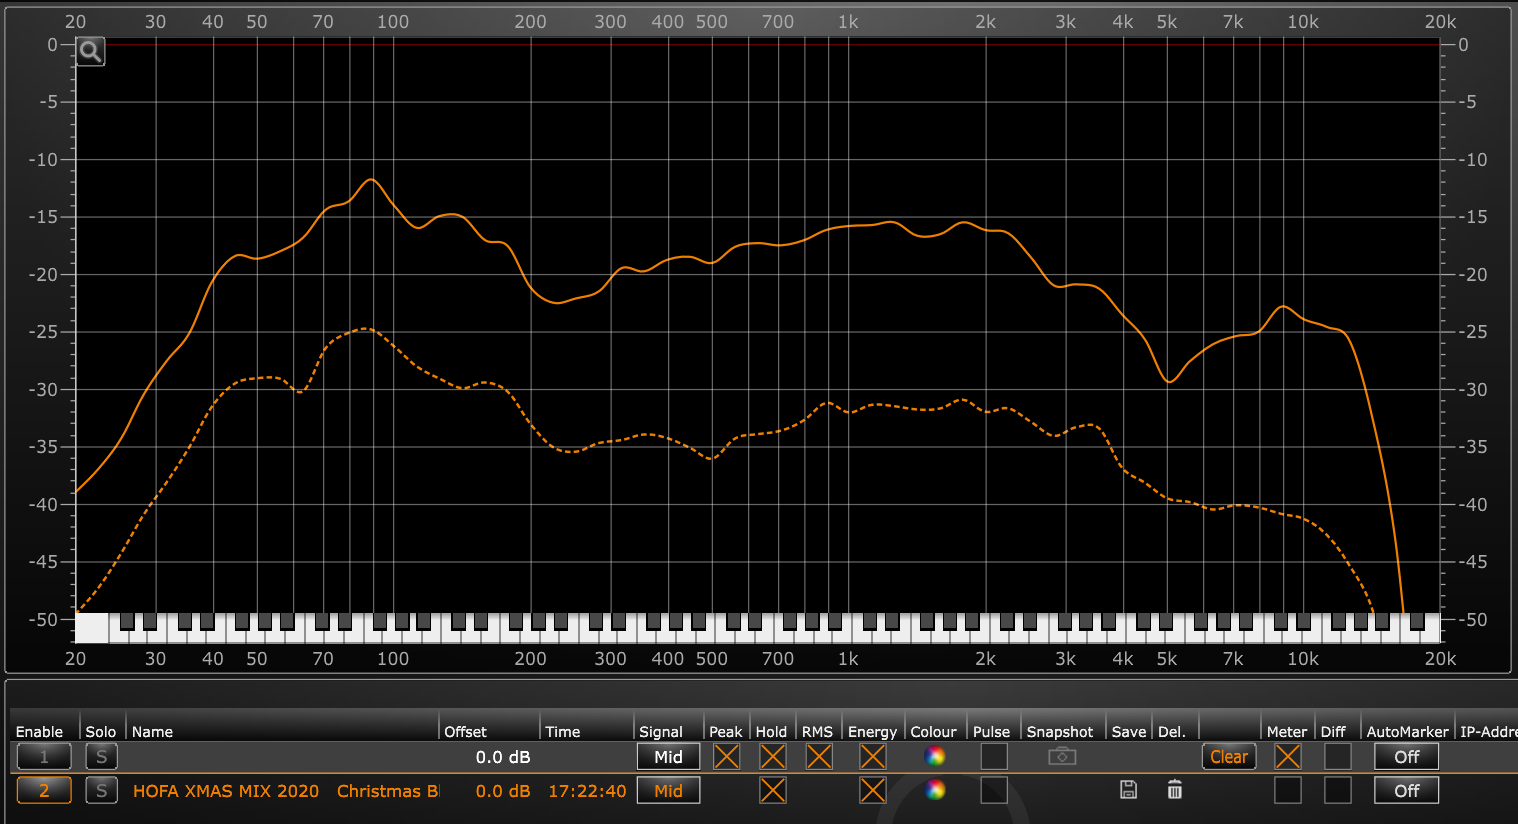1518x824 pixels.
Task: Open the colour wheel for row 1
Action: [x=935, y=757]
